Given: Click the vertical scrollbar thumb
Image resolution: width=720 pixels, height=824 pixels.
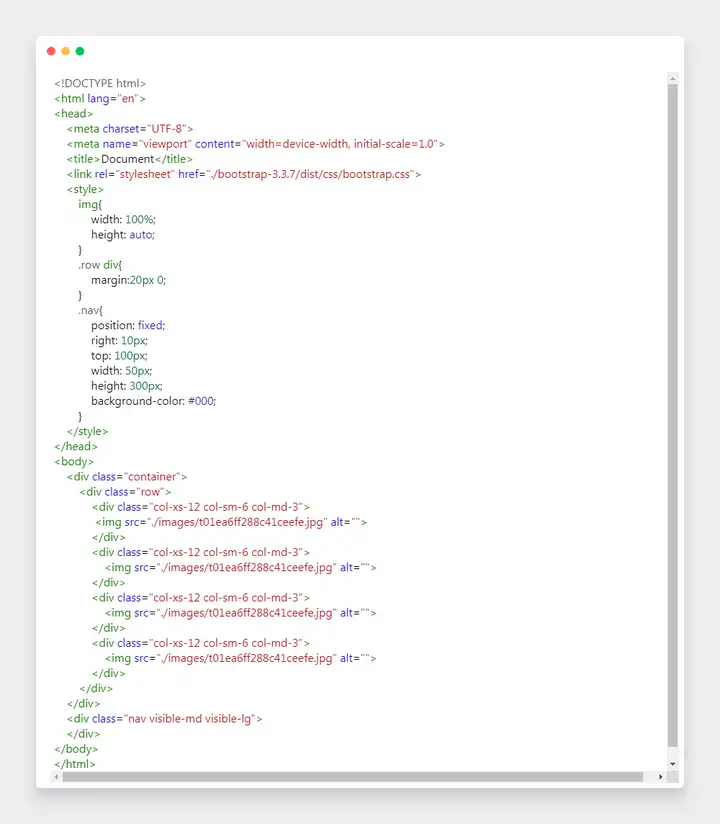Looking at the screenshot, I should (673, 415).
